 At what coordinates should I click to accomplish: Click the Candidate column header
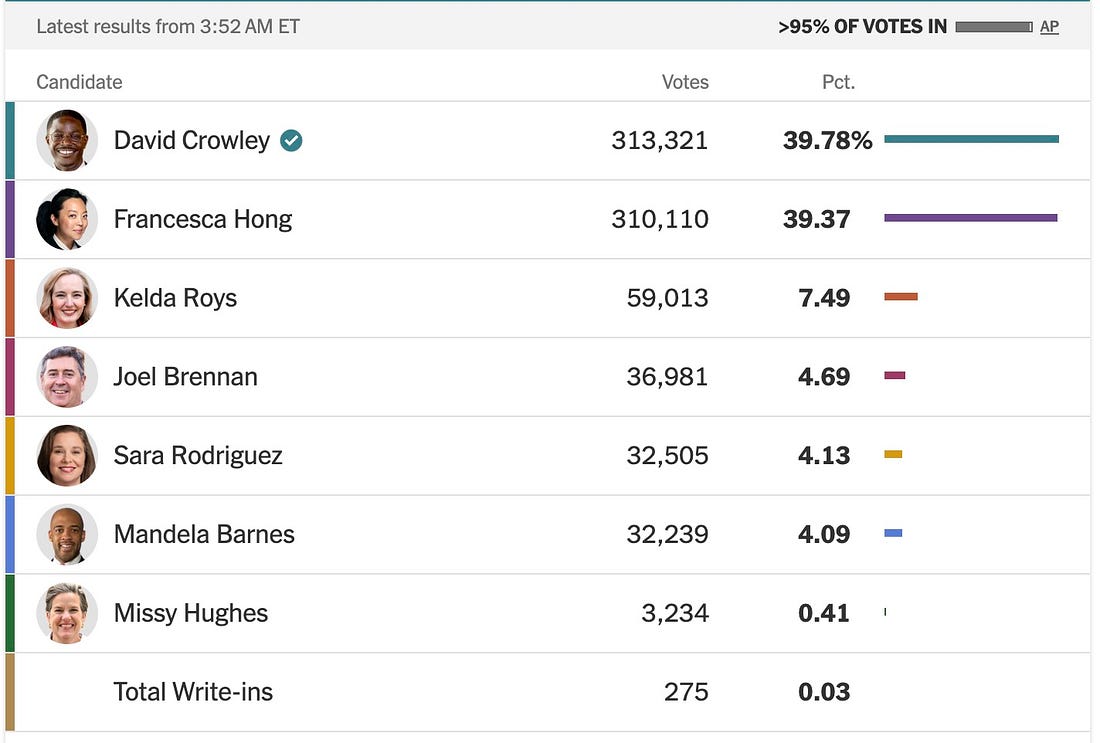tap(79, 82)
